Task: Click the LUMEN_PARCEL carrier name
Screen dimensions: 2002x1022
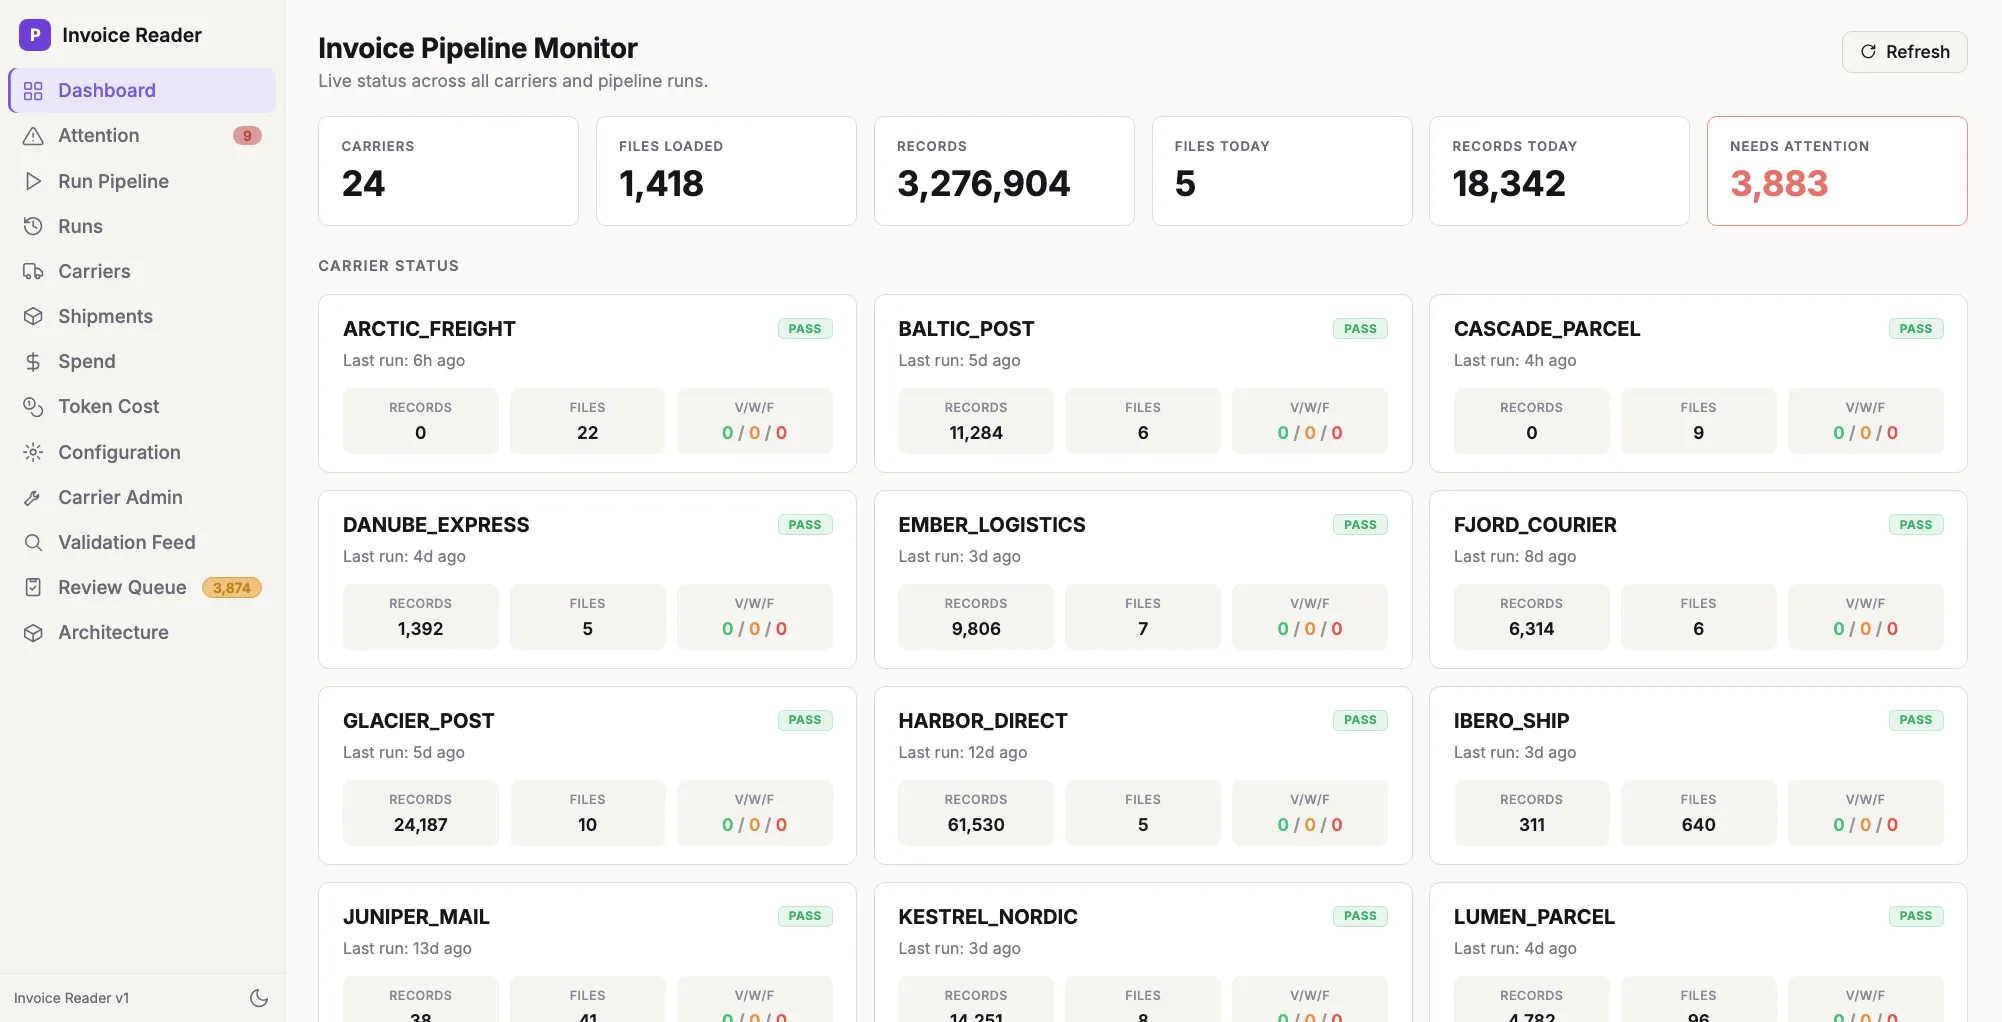Action: coord(1534,917)
